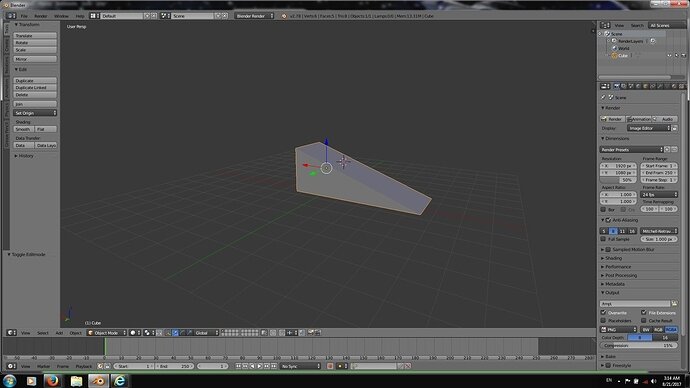
Task: Enable the Placeholders checkbox
Action: (603, 321)
